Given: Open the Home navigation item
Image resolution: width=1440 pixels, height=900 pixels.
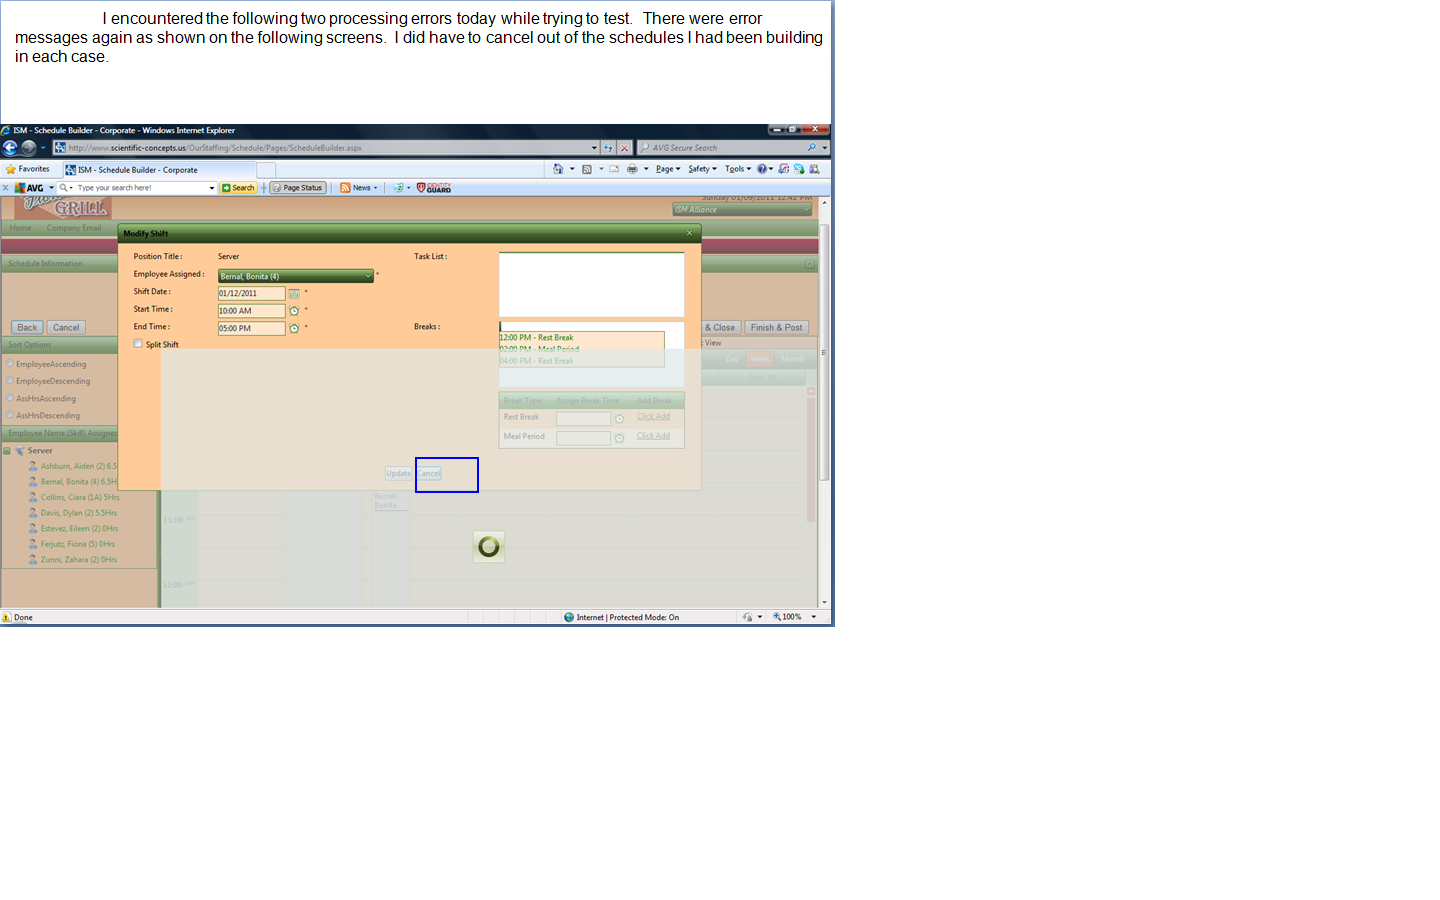Looking at the screenshot, I should point(20,228).
